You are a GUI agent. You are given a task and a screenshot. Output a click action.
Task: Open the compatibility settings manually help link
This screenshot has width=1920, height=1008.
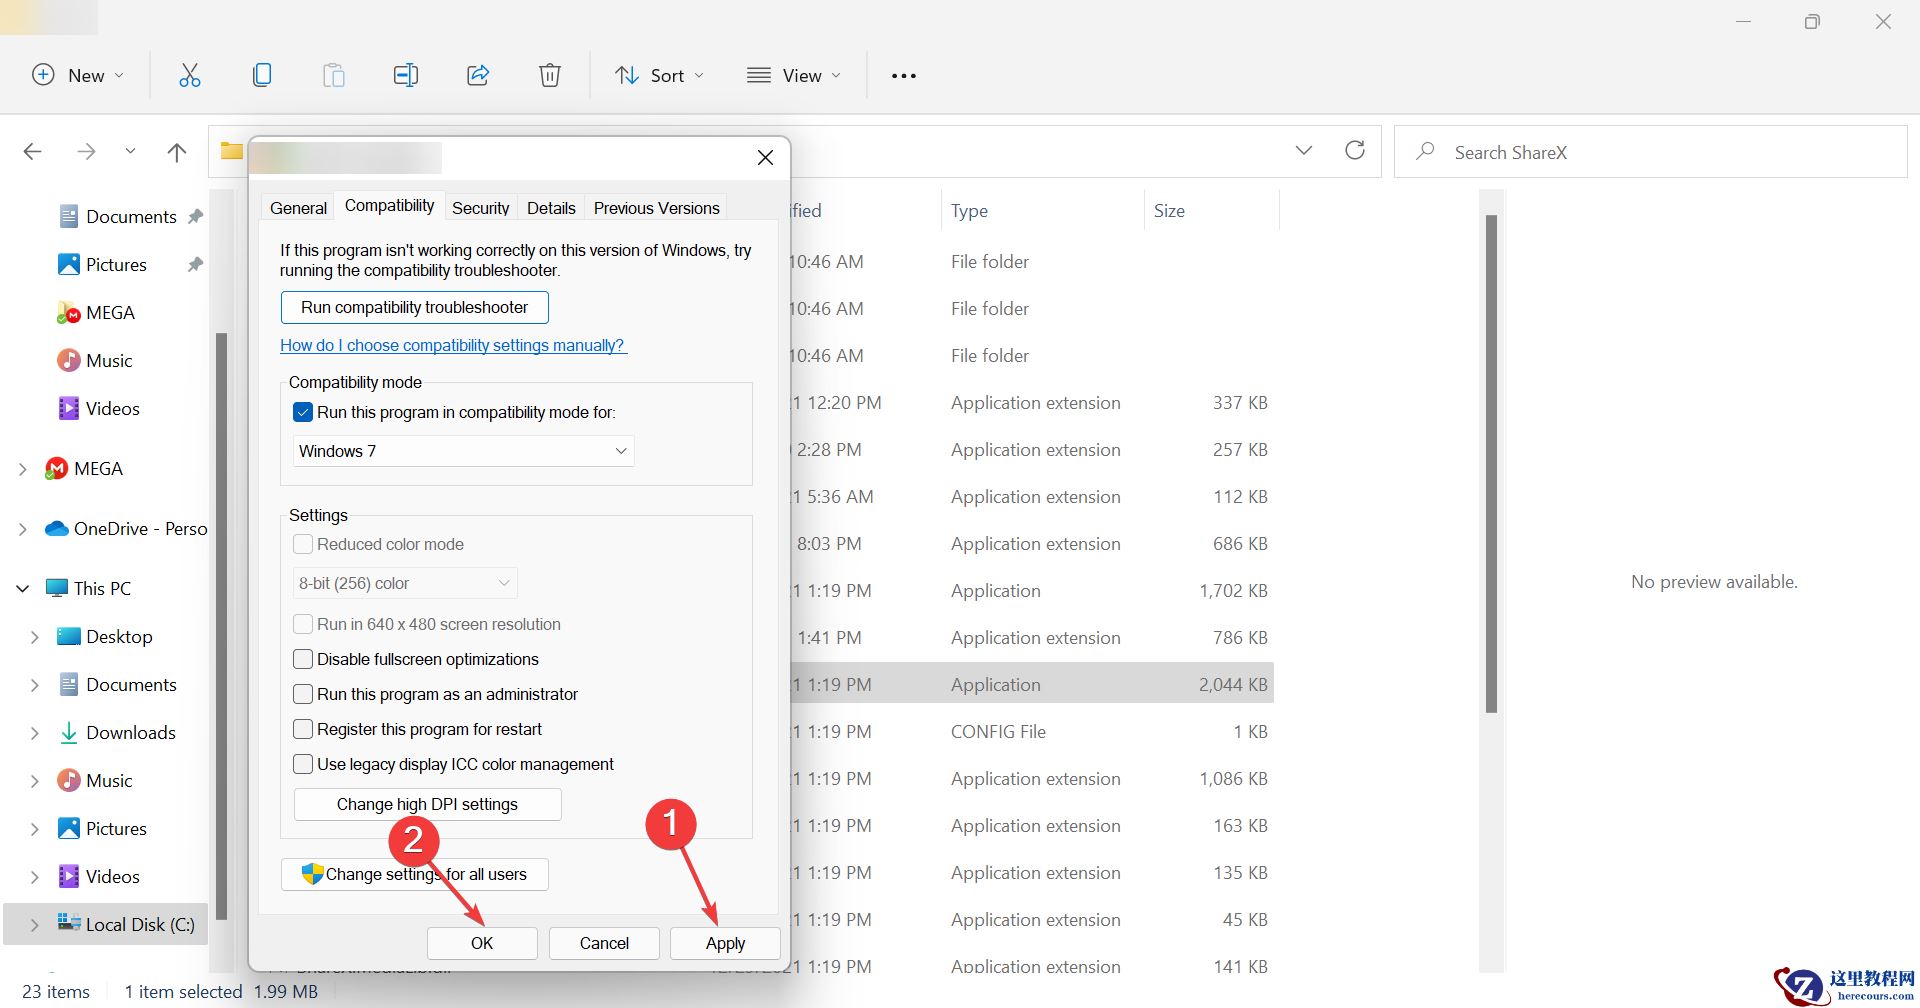point(452,345)
